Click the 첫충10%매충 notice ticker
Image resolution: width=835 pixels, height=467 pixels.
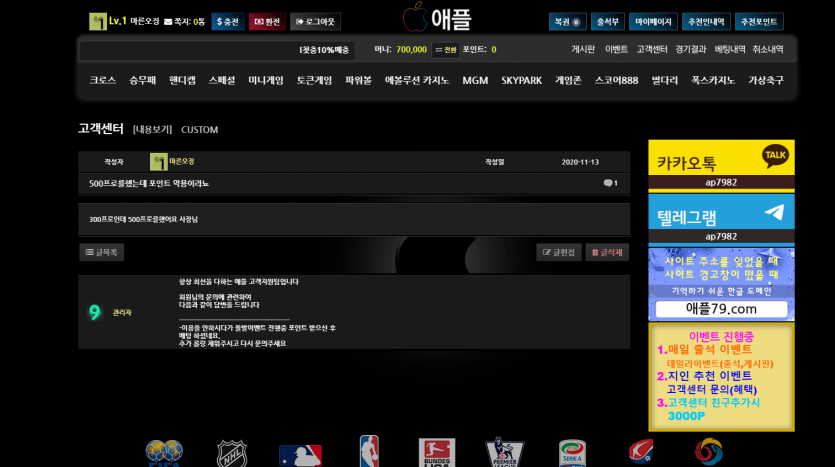coord(324,50)
